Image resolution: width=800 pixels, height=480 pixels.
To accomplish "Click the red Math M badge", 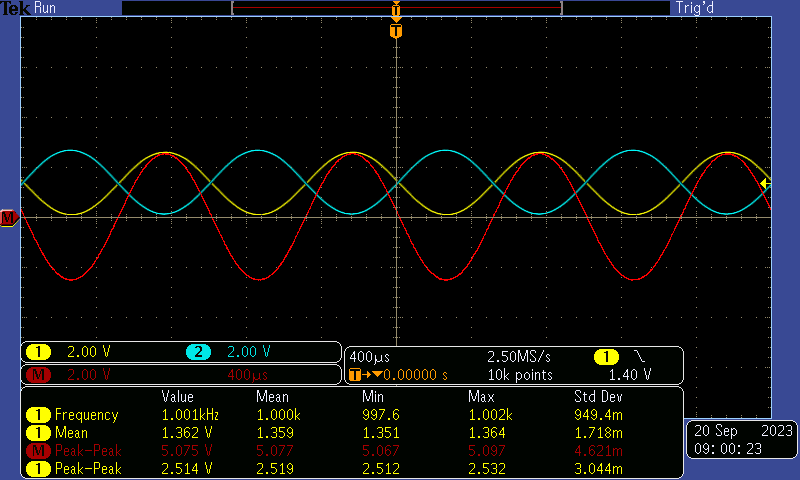I will pos(38,375).
